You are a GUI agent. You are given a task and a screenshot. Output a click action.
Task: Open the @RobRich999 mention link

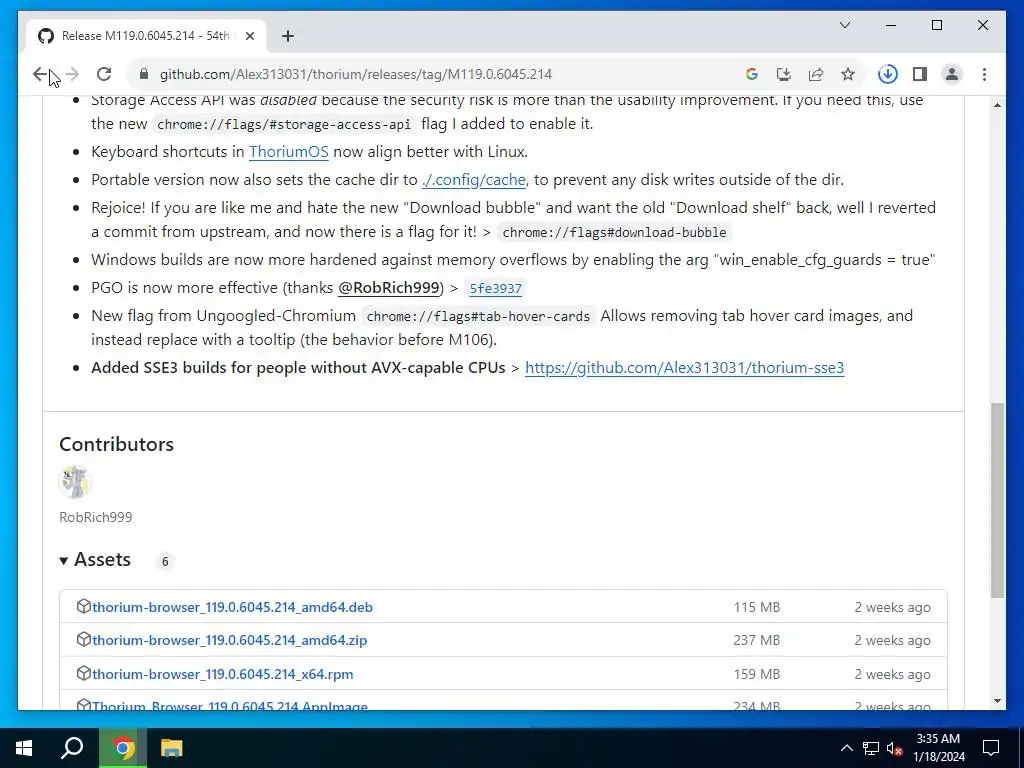tap(388, 287)
